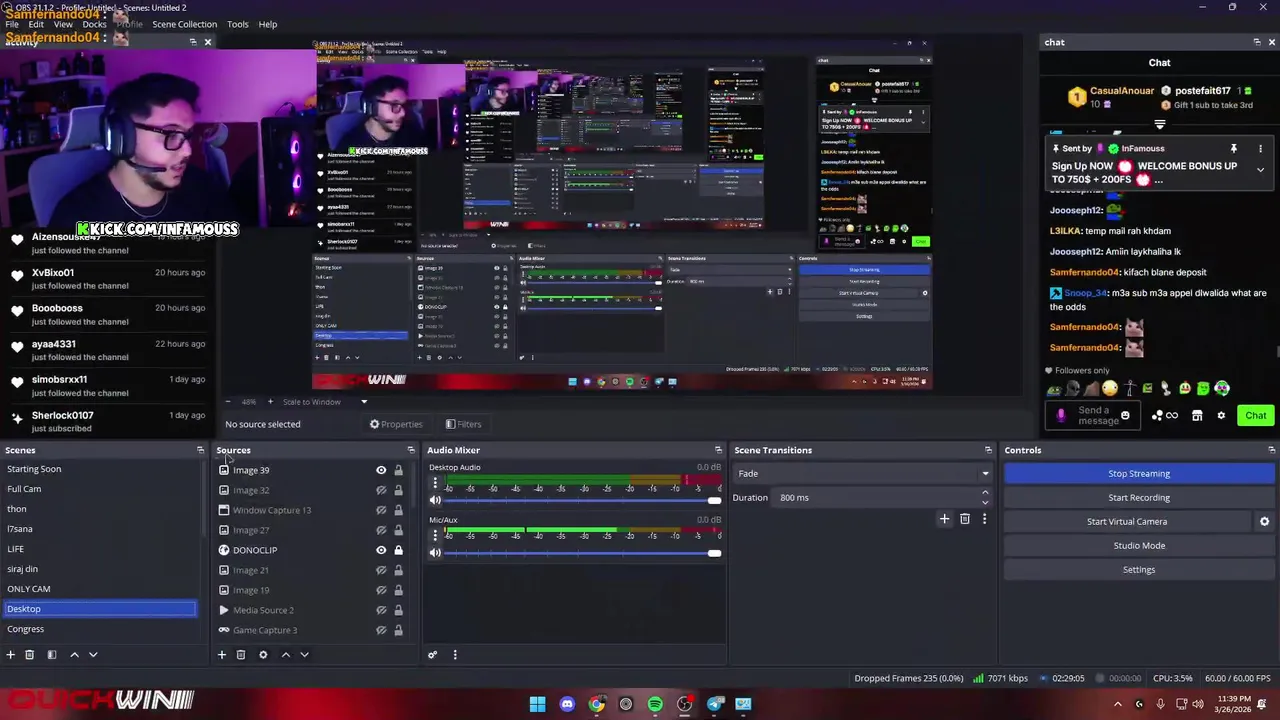Add a scene transition plus icon
The height and width of the screenshot is (720, 1280).
click(x=944, y=519)
